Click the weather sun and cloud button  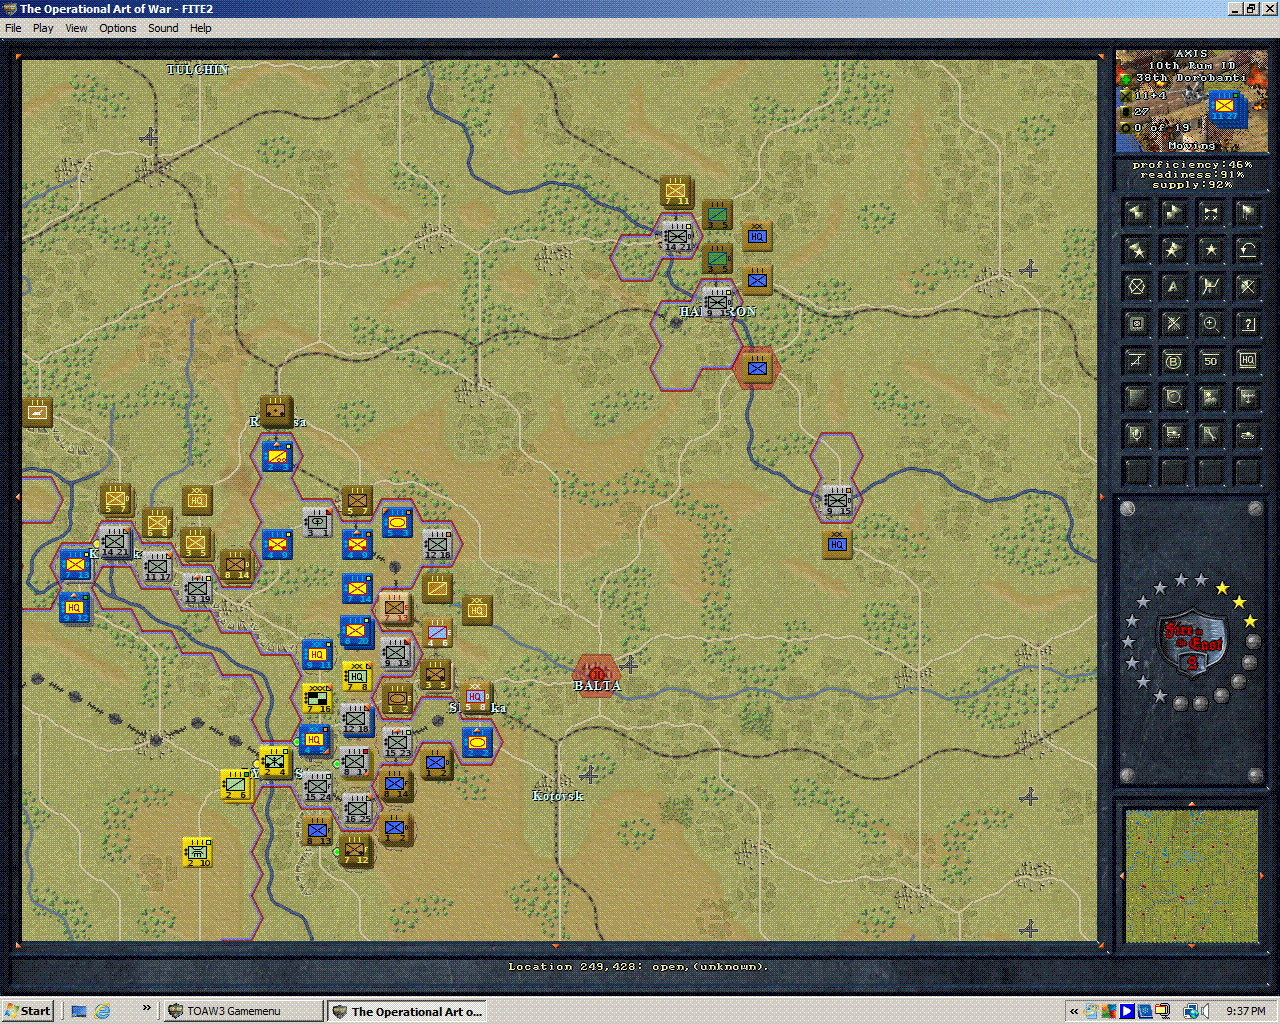click(x=1210, y=398)
